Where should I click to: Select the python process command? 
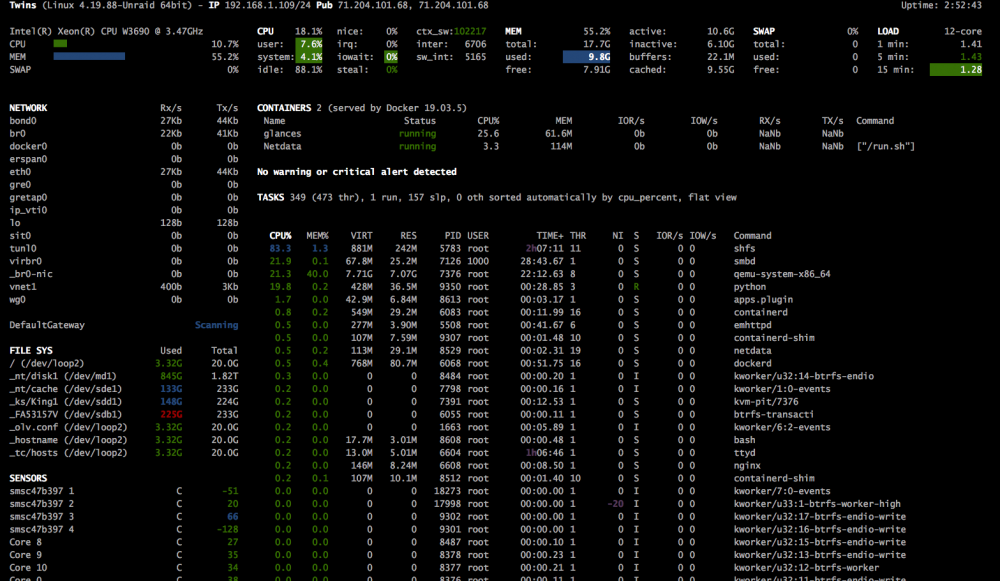749,286
